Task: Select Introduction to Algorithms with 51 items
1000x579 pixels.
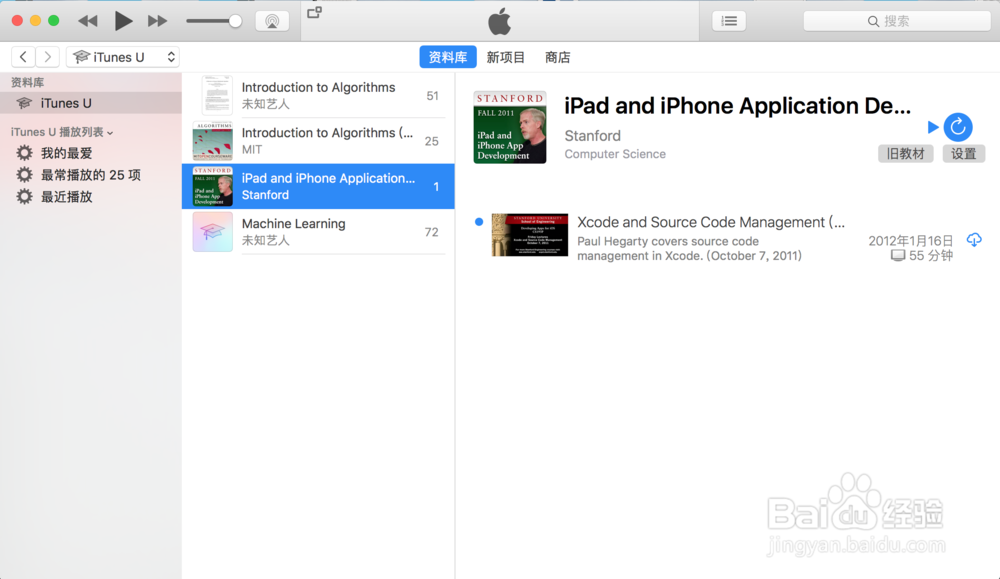Action: (318, 95)
